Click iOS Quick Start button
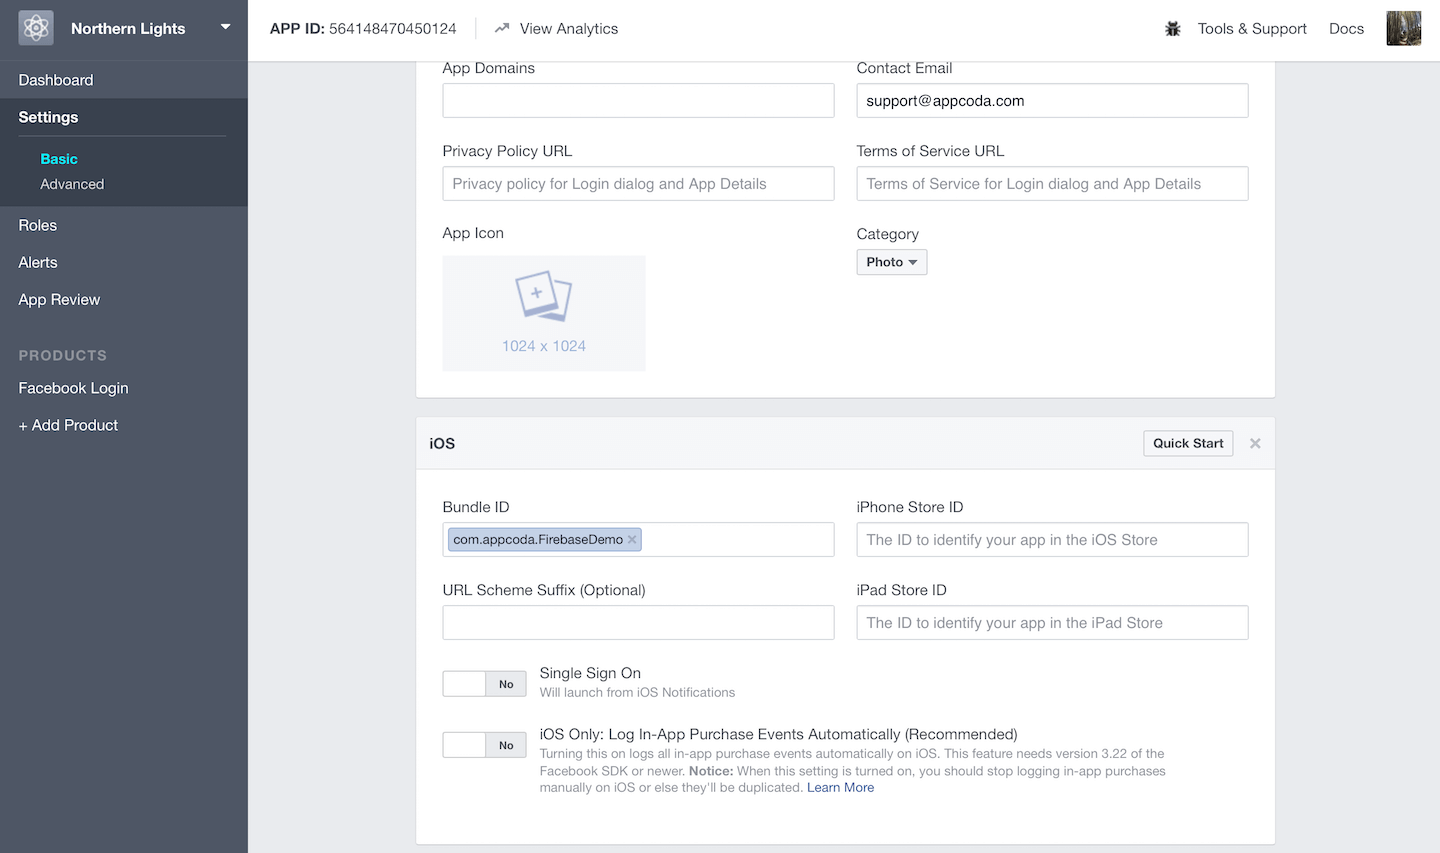The height and width of the screenshot is (853, 1440). (x=1188, y=443)
